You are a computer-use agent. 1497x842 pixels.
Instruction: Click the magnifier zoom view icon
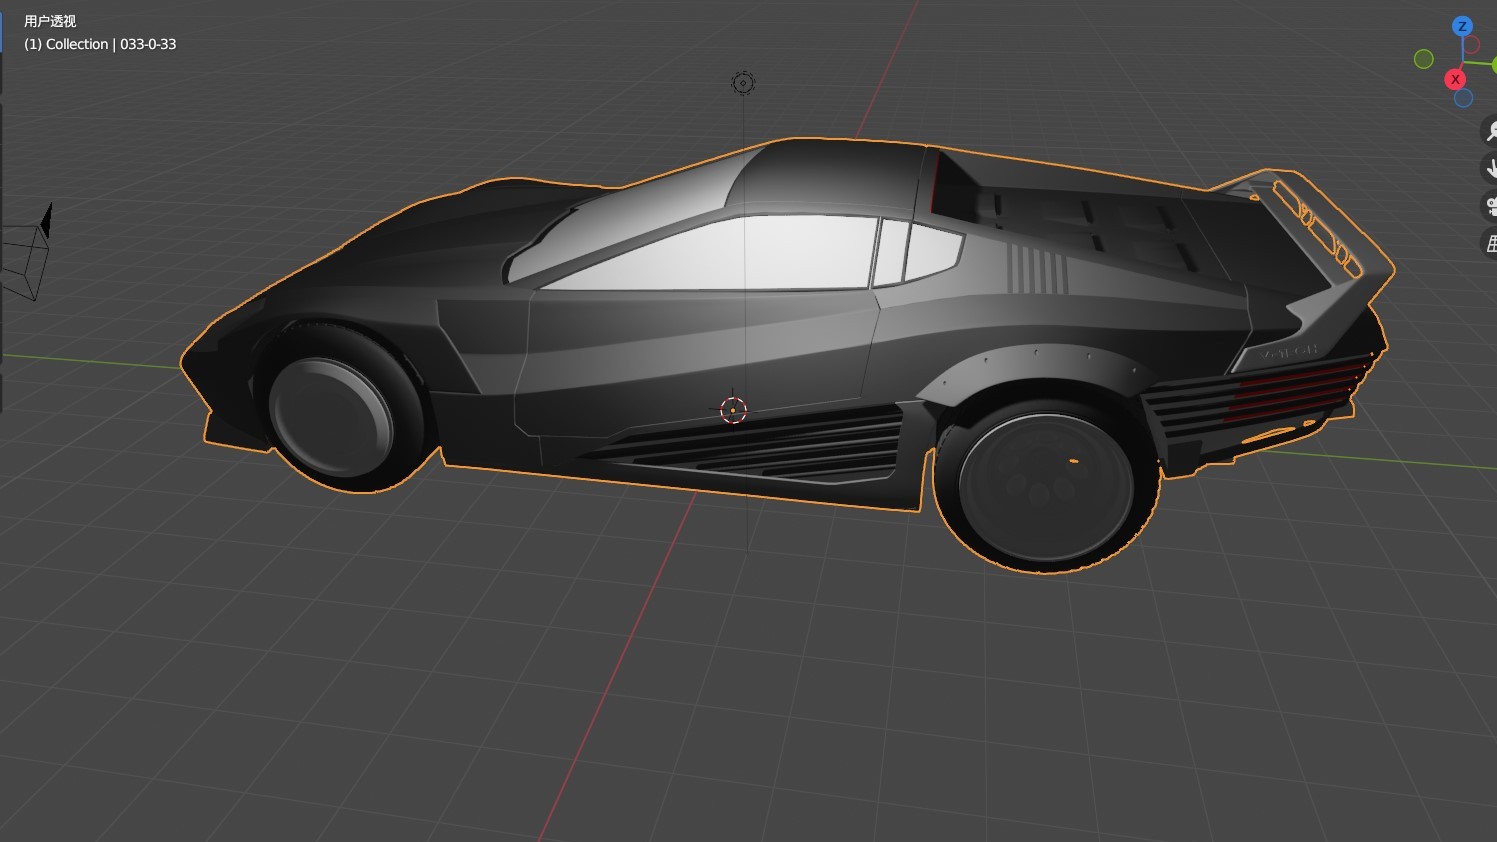[x=1490, y=131]
